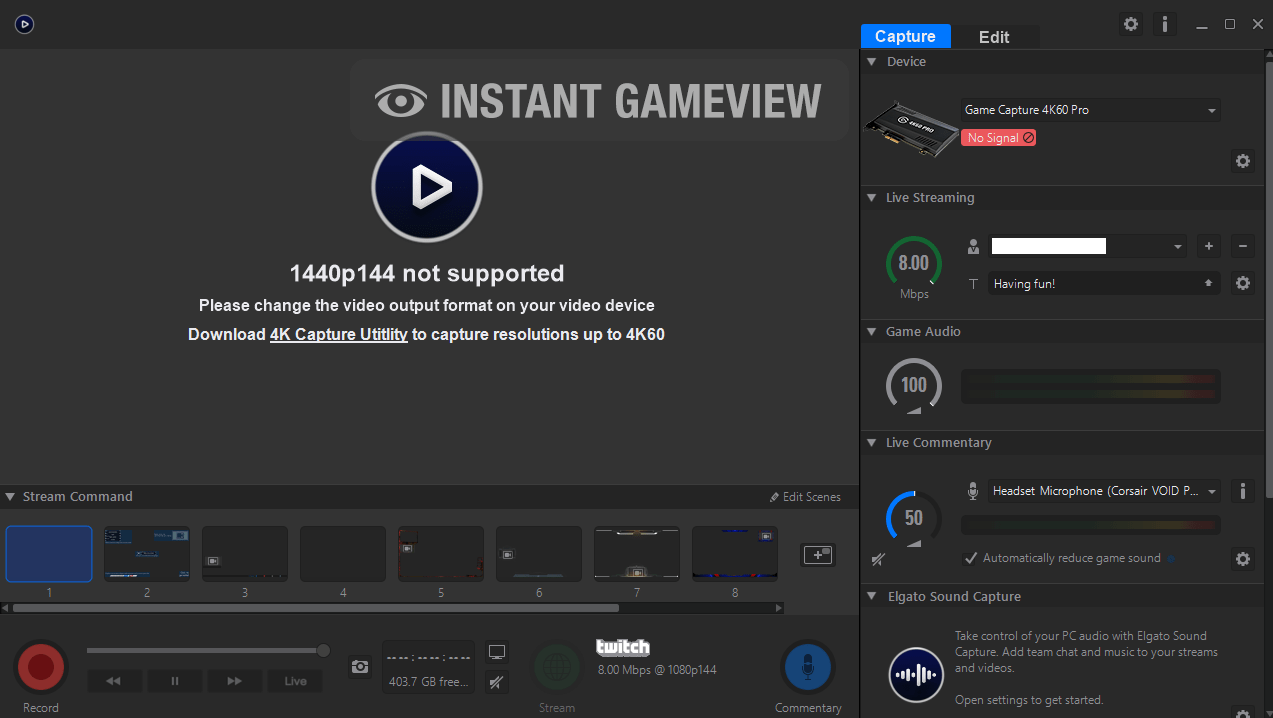
Task: Select scene thumbnail 2 in Stream Command
Action: 146,553
